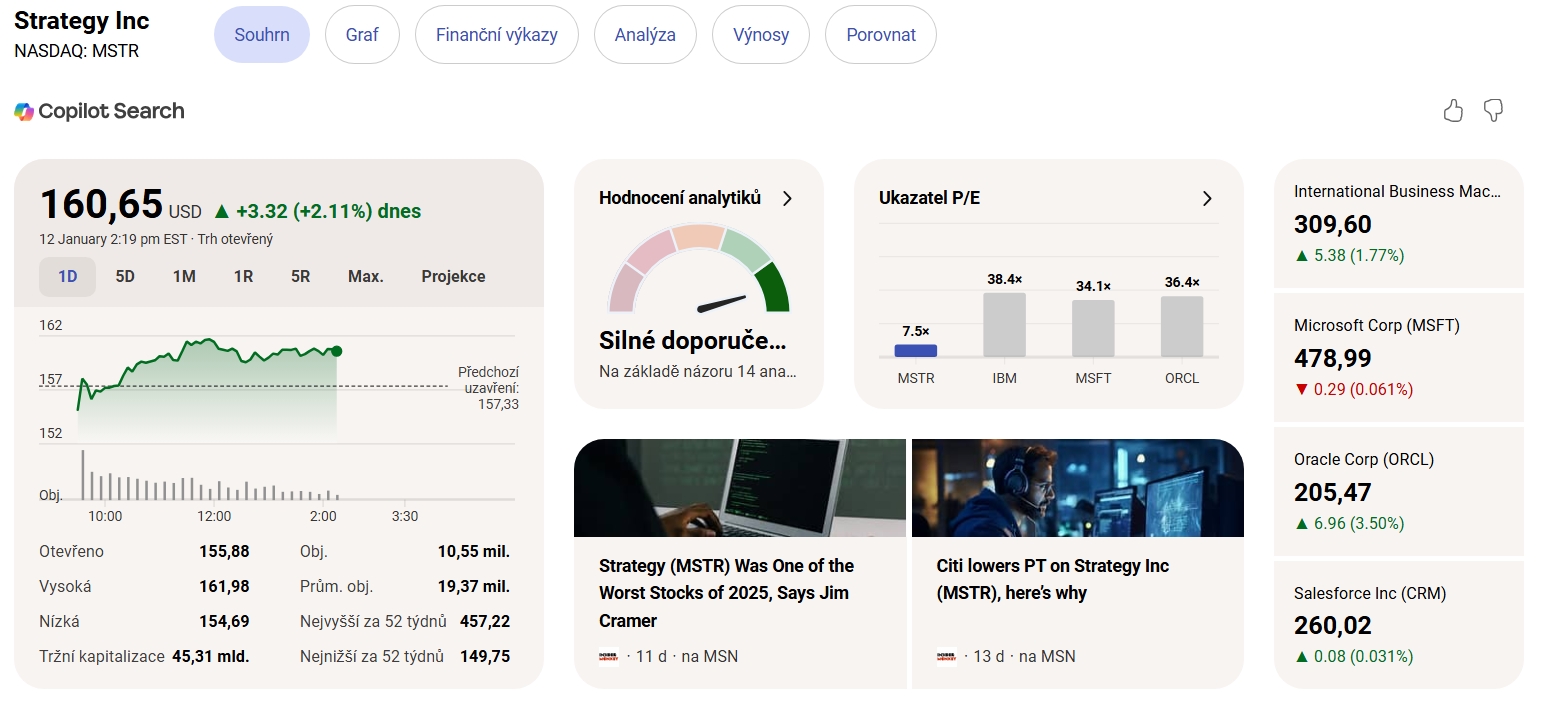
Task: Click the Nejvyšší za 52 týdnů 457,22 value
Action: (485, 622)
